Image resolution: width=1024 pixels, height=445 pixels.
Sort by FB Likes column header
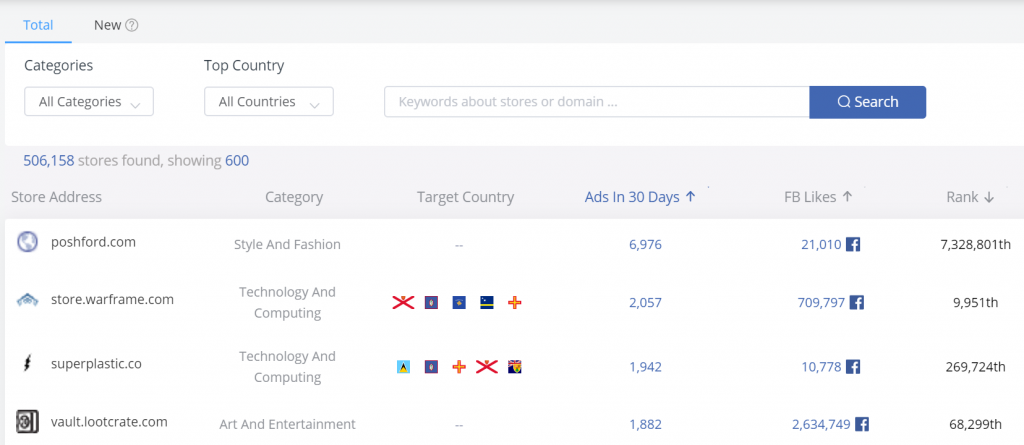pyautogui.click(x=818, y=197)
